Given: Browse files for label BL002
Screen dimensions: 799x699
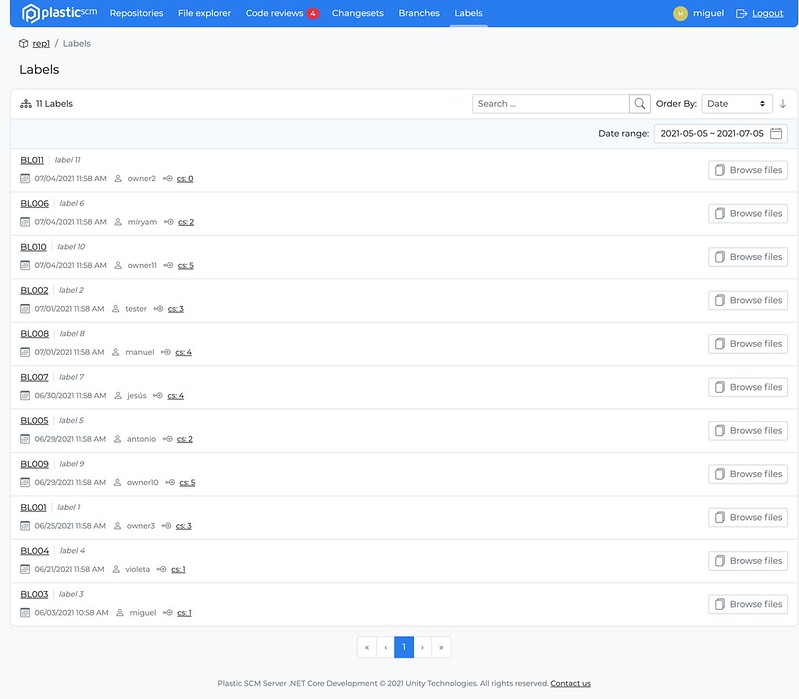Looking at the screenshot, I should (748, 301).
